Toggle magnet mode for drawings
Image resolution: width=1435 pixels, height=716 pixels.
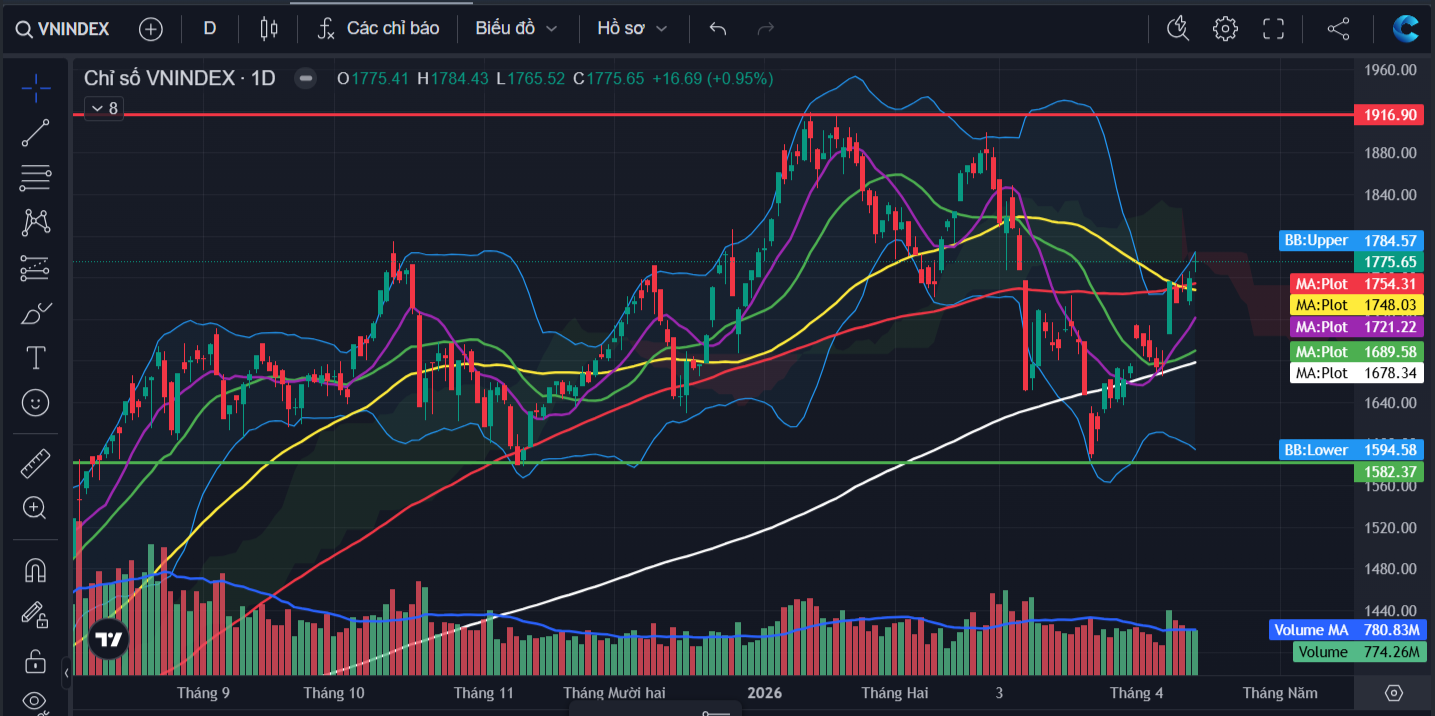36,570
